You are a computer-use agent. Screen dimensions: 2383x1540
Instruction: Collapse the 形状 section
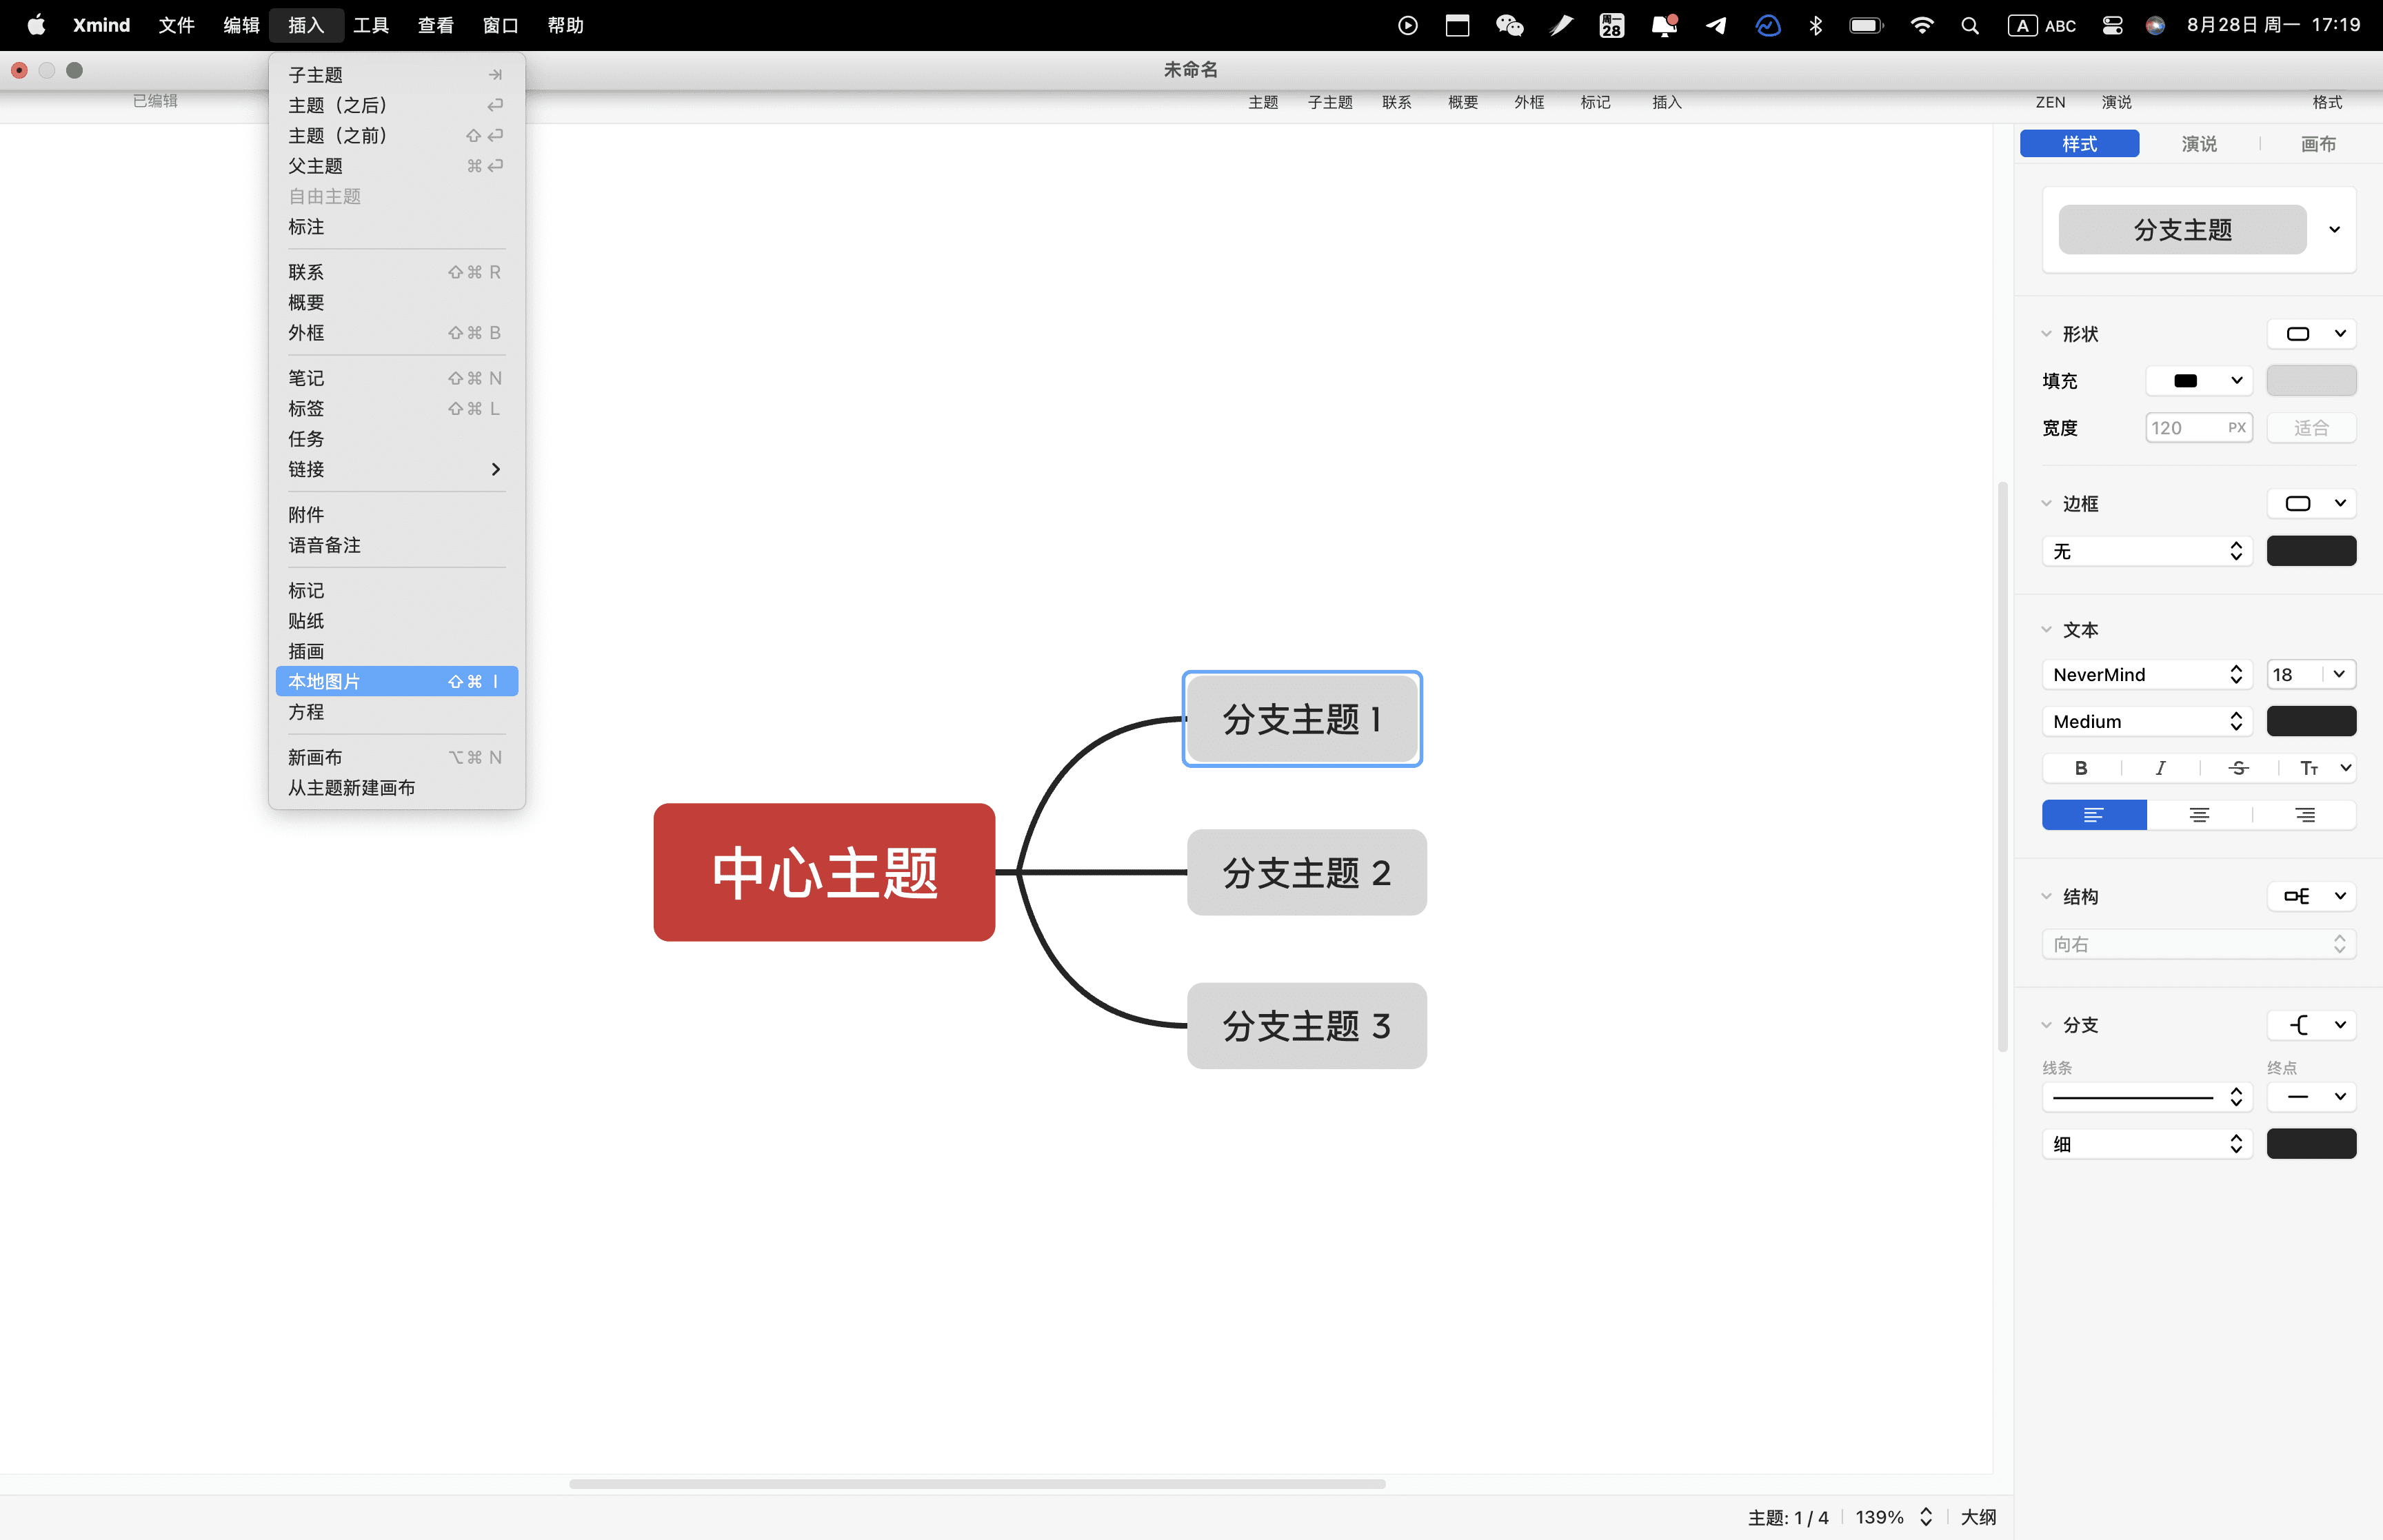(x=2046, y=334)
